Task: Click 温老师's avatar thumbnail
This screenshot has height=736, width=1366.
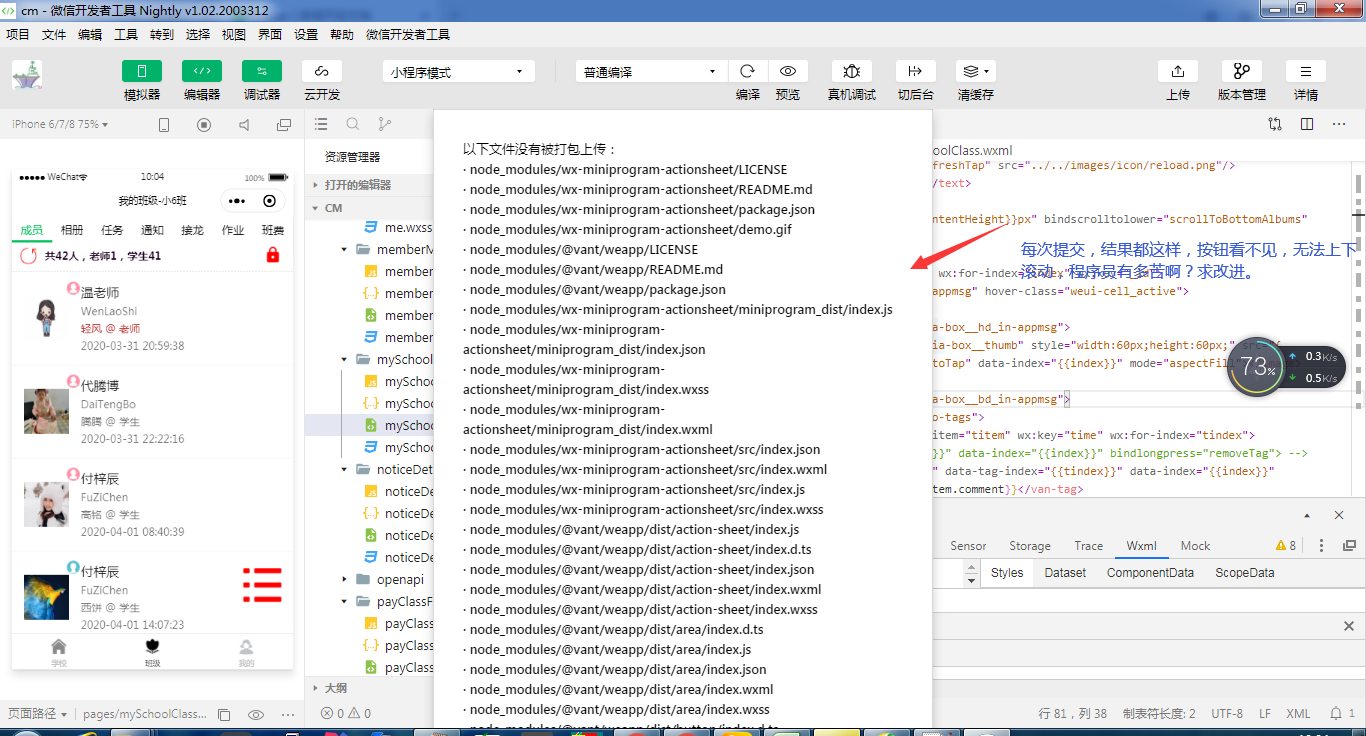Action: (x=45, y=317)
